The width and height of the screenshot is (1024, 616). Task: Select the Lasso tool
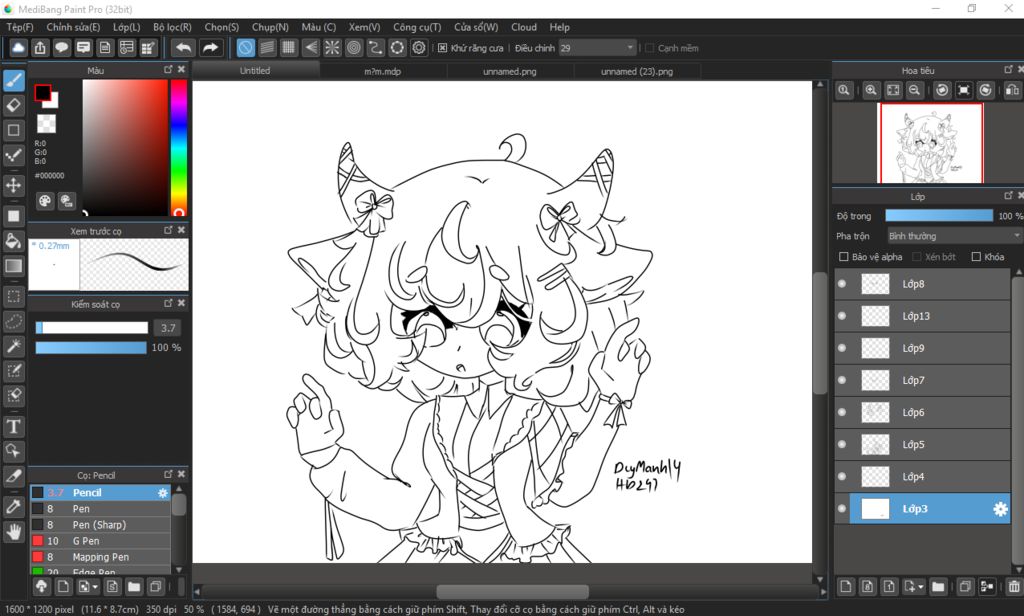(14, 321)
